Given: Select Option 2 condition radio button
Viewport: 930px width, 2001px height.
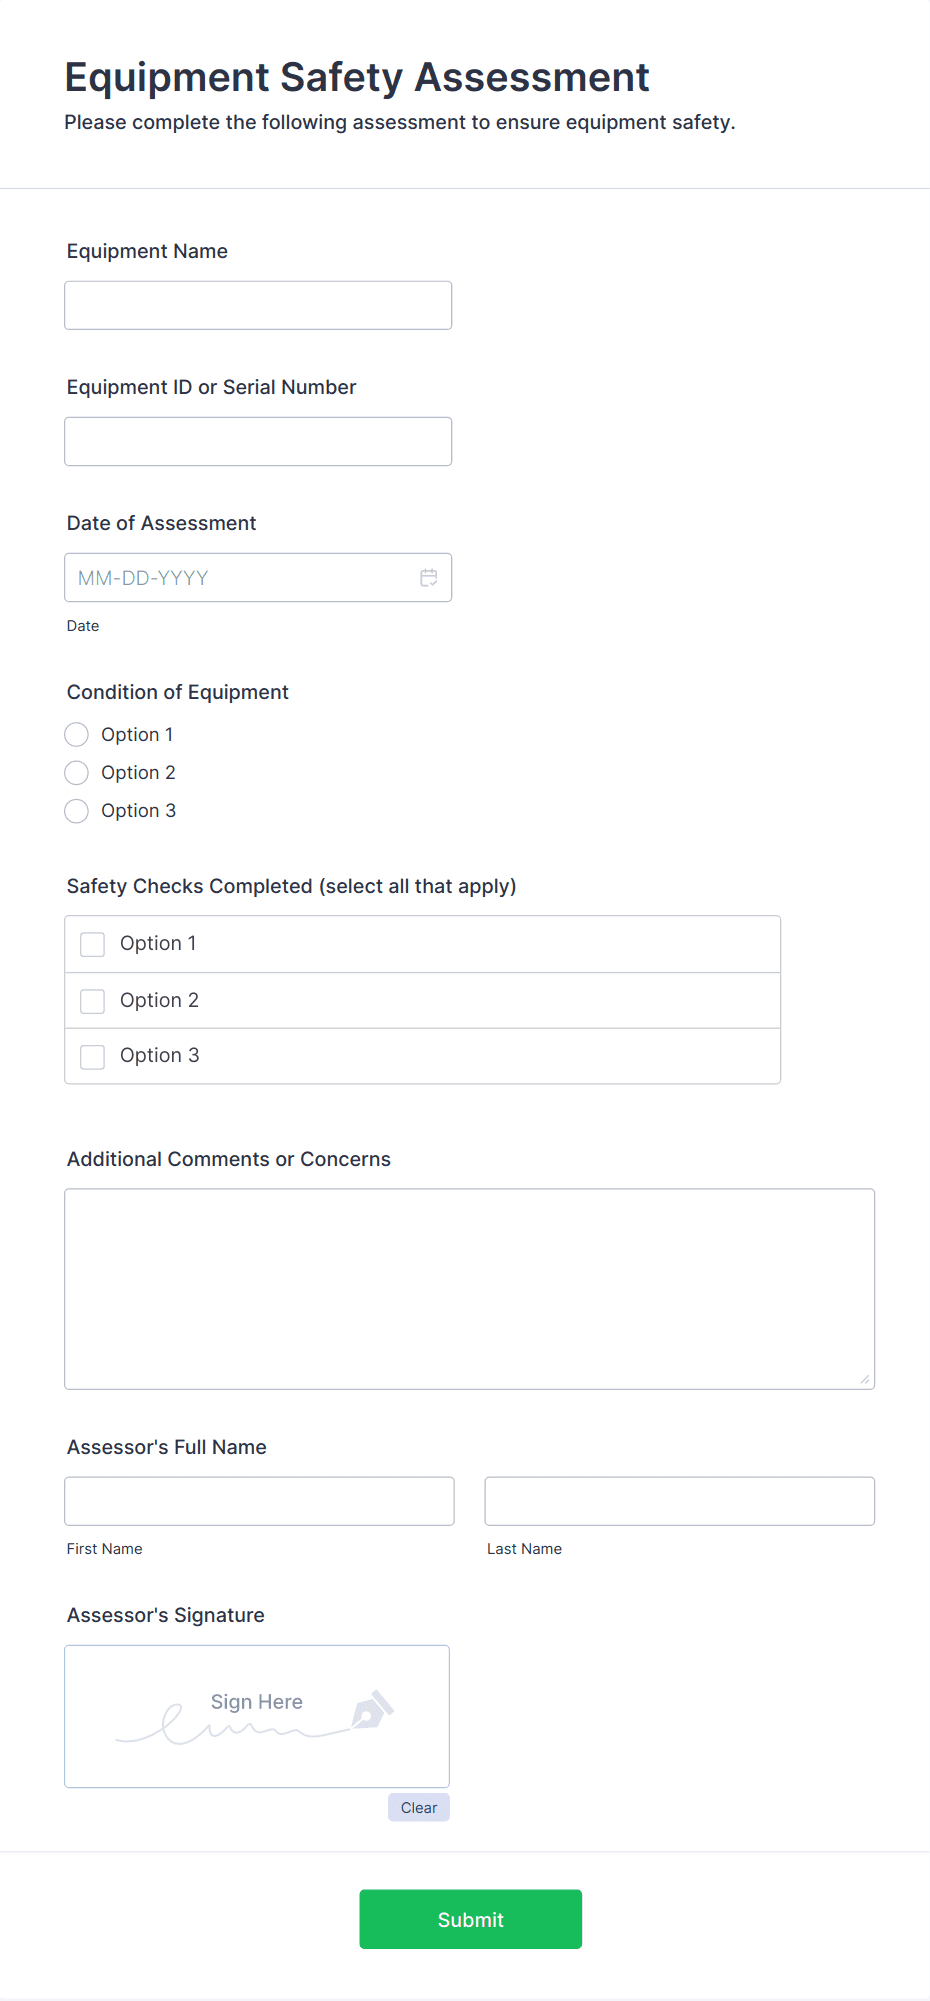Looking at the screenshot, I should (x=77, y=773).
